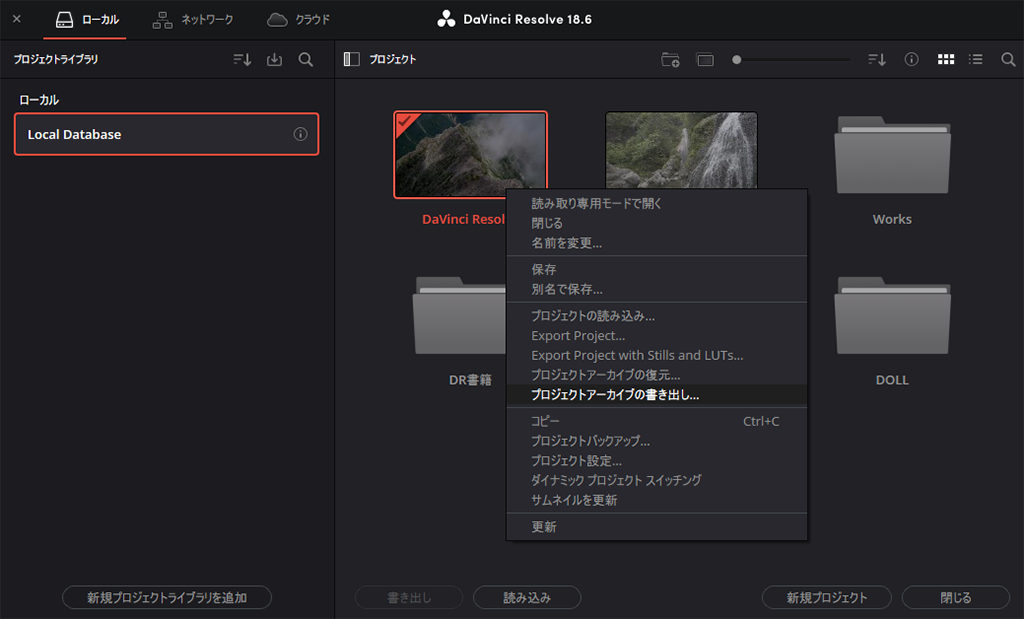Choose 別名で保存... menu entry

pyautogui.click(x=657, y=289)
